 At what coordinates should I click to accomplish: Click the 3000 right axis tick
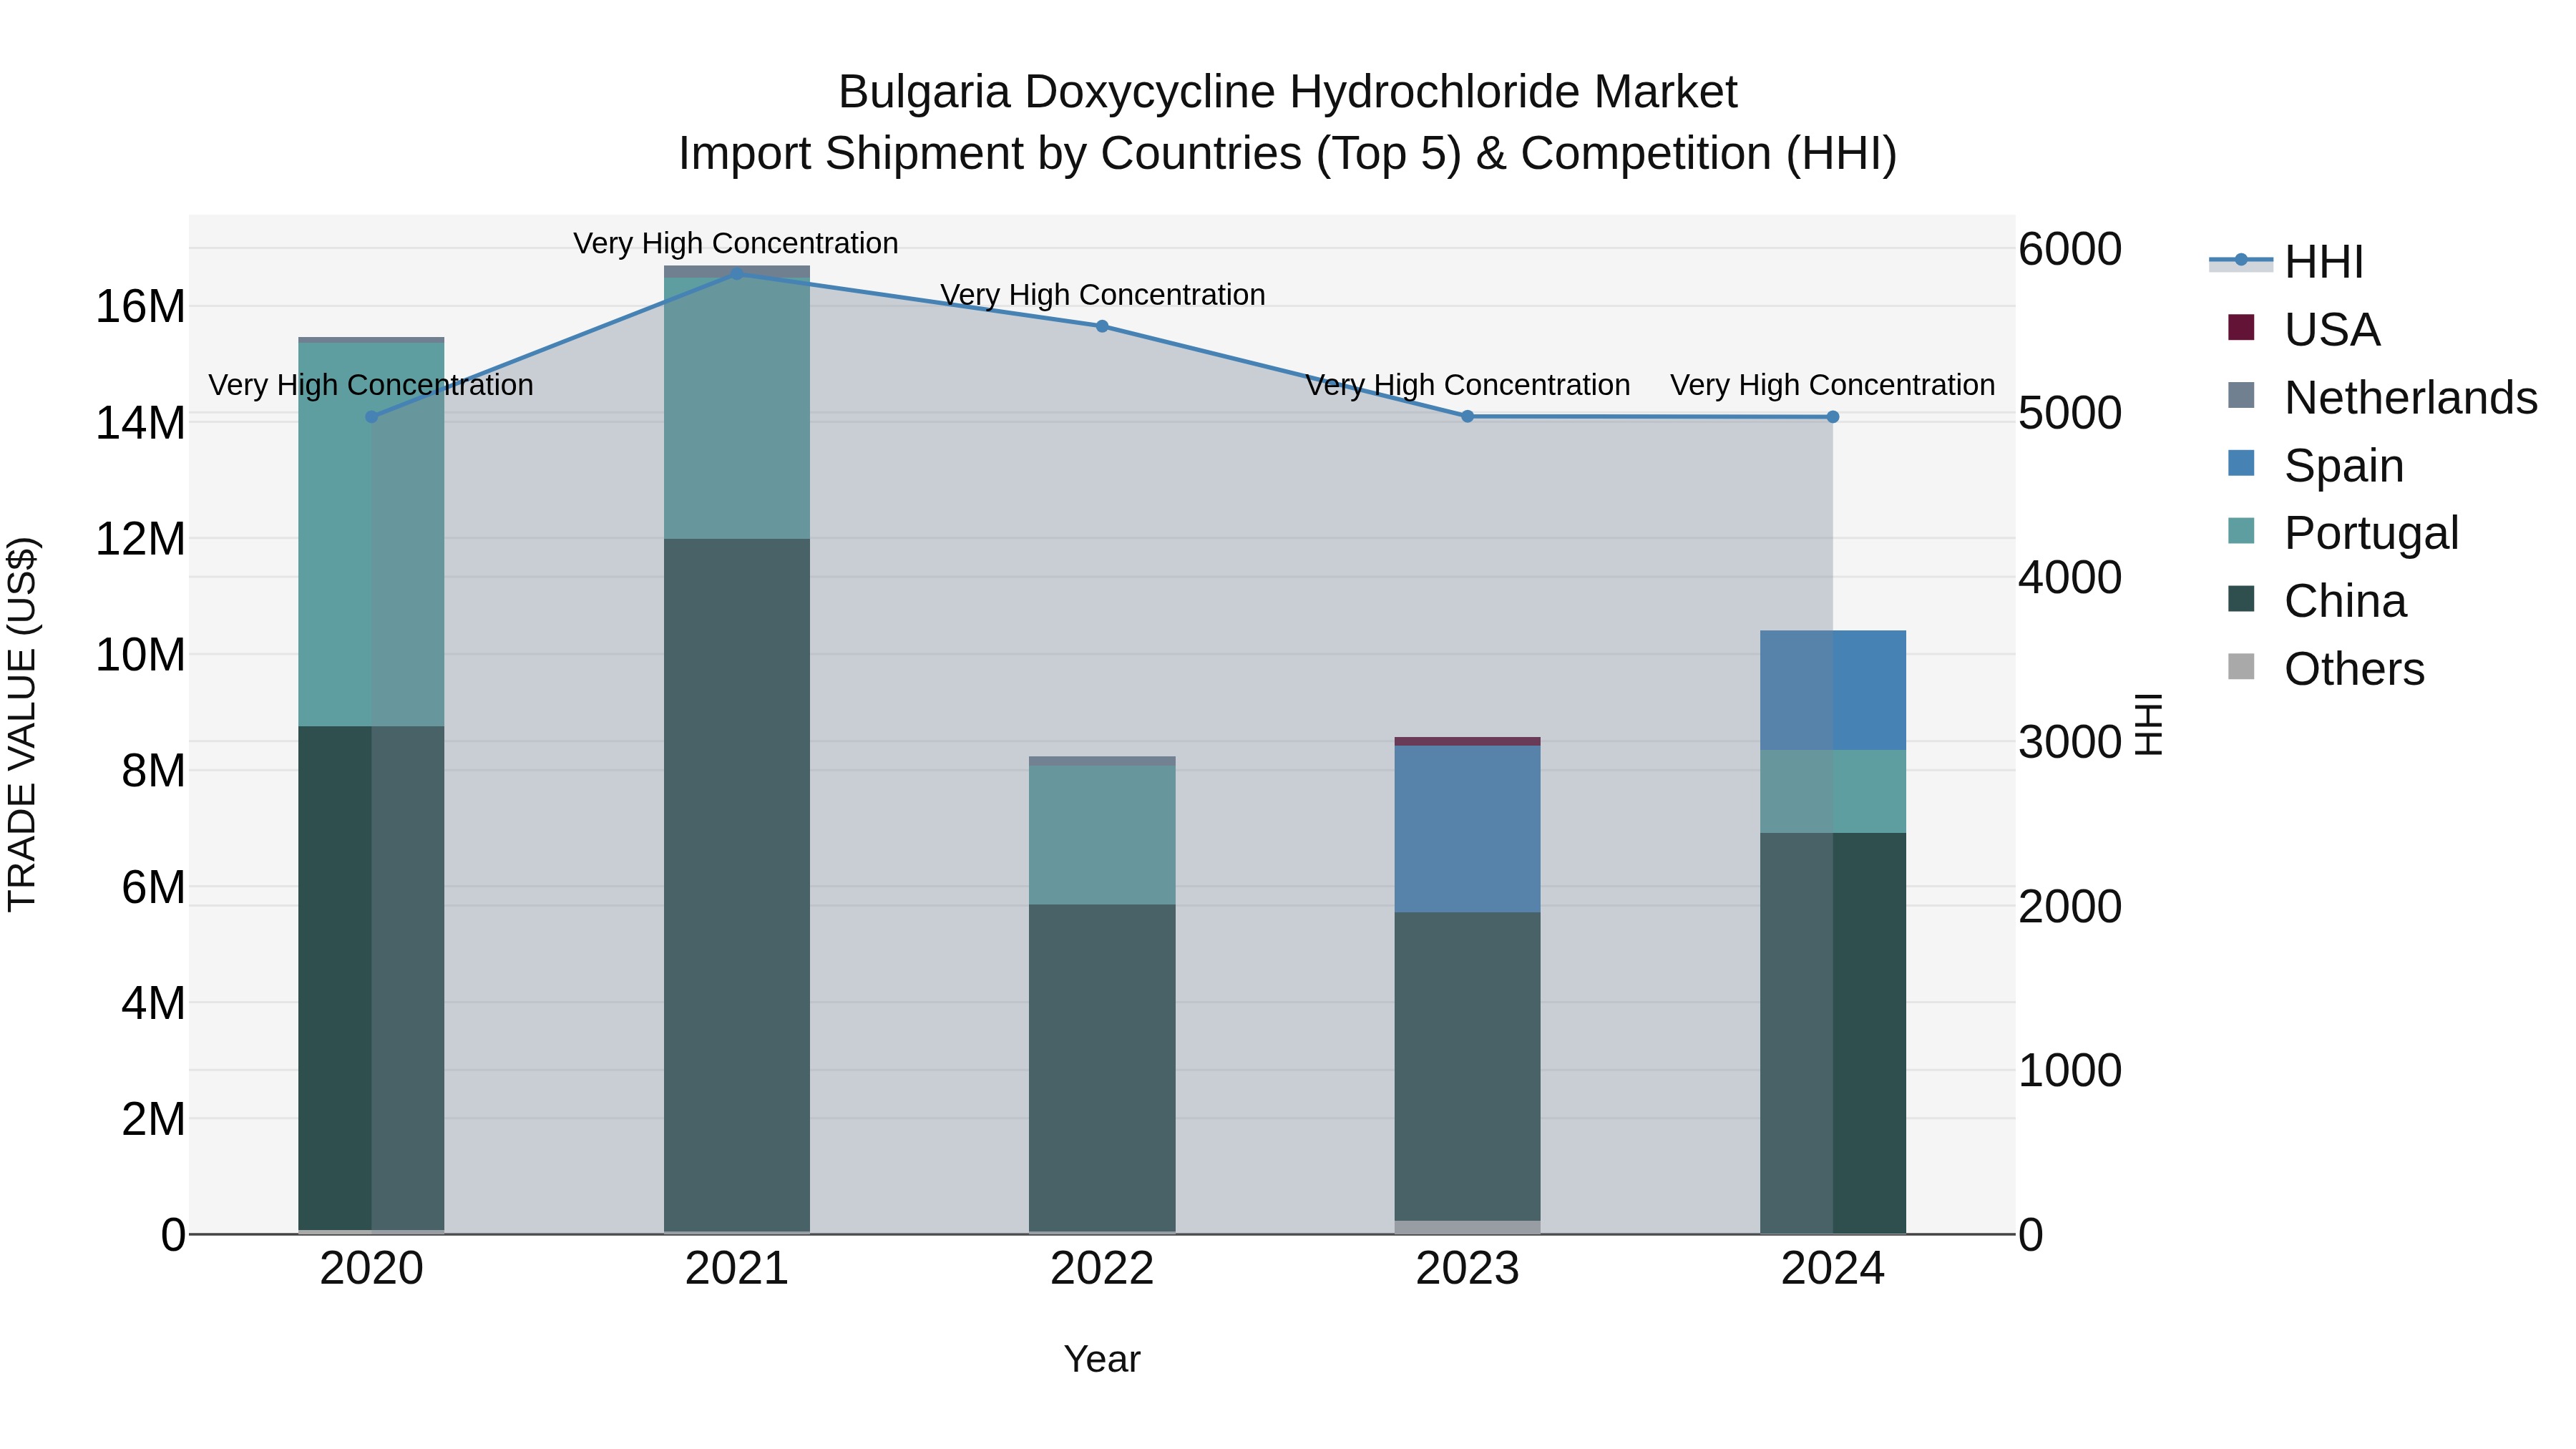2070,742
